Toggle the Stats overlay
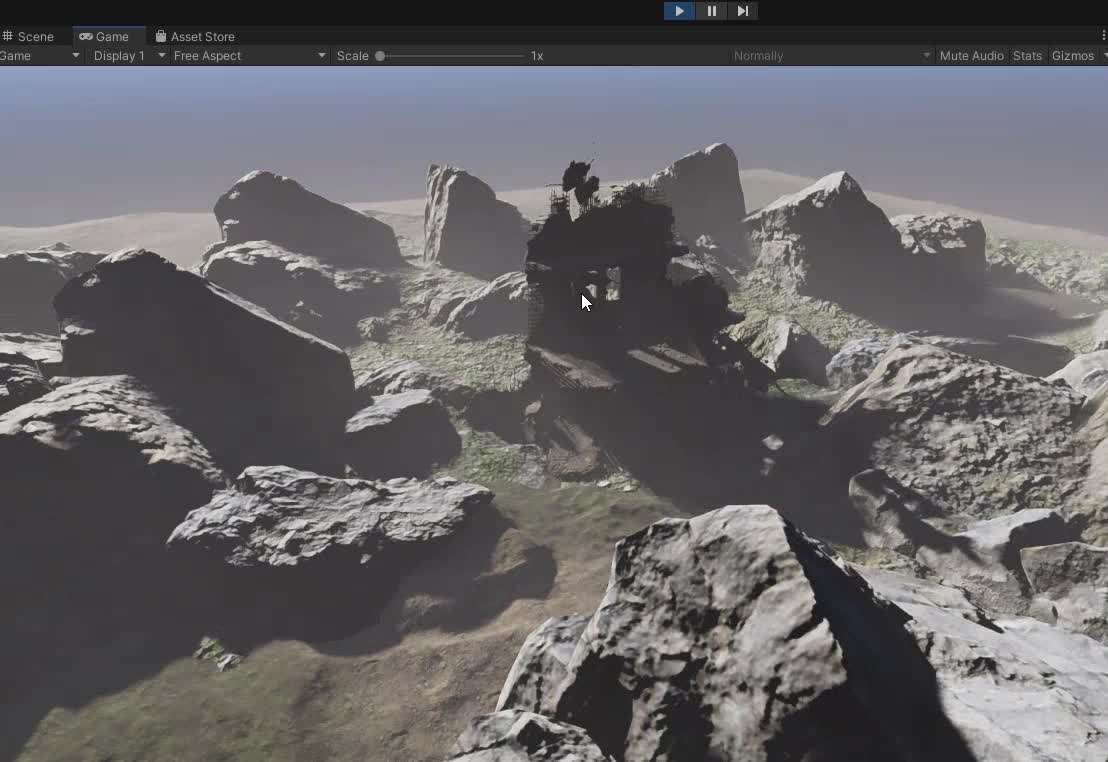The width and height of the screenshot is (1108, 762). (1027, 56)
